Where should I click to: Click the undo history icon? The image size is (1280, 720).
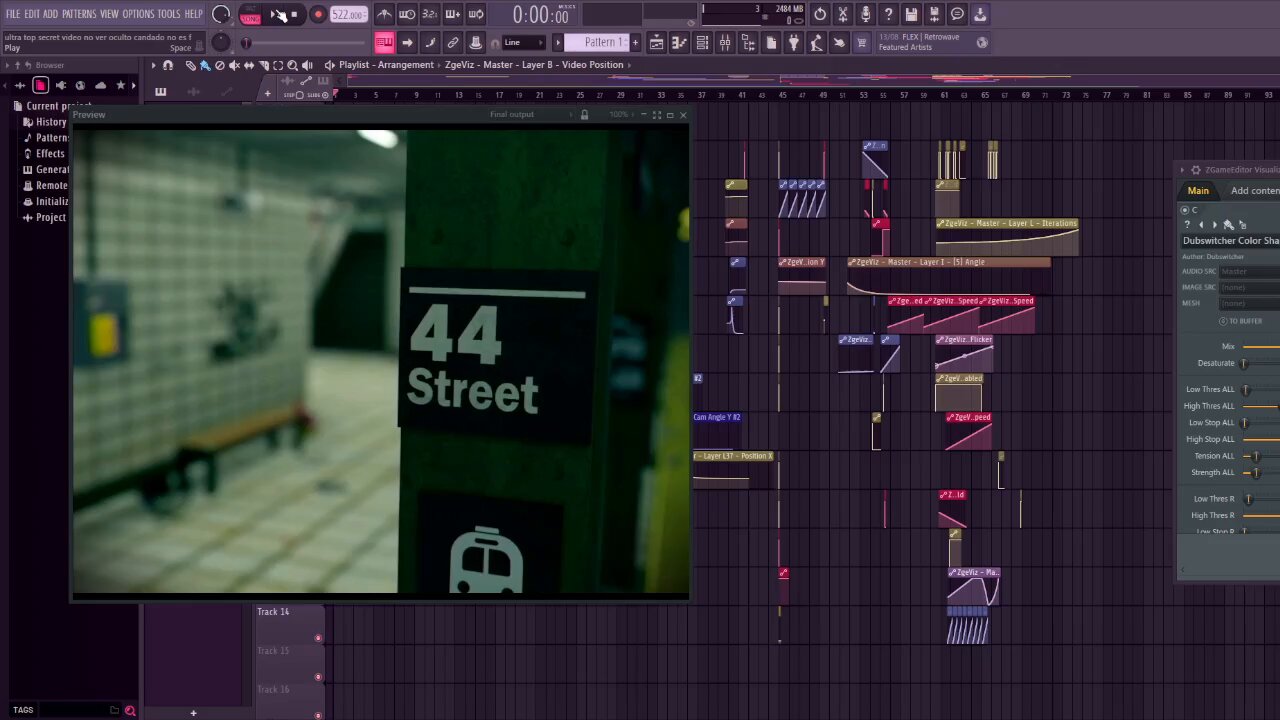(820, 14)
